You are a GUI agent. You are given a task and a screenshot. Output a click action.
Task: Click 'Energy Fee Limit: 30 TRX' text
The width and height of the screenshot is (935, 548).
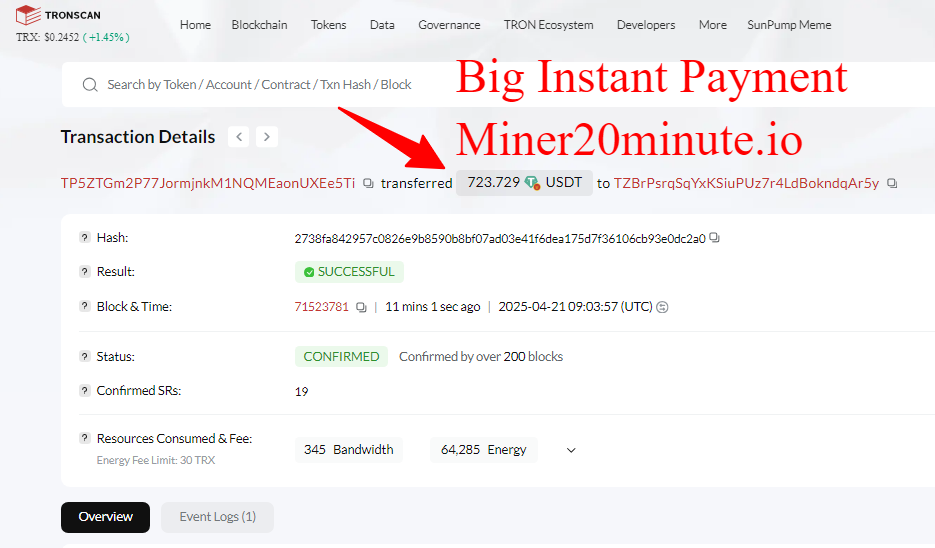click(156, 460)
